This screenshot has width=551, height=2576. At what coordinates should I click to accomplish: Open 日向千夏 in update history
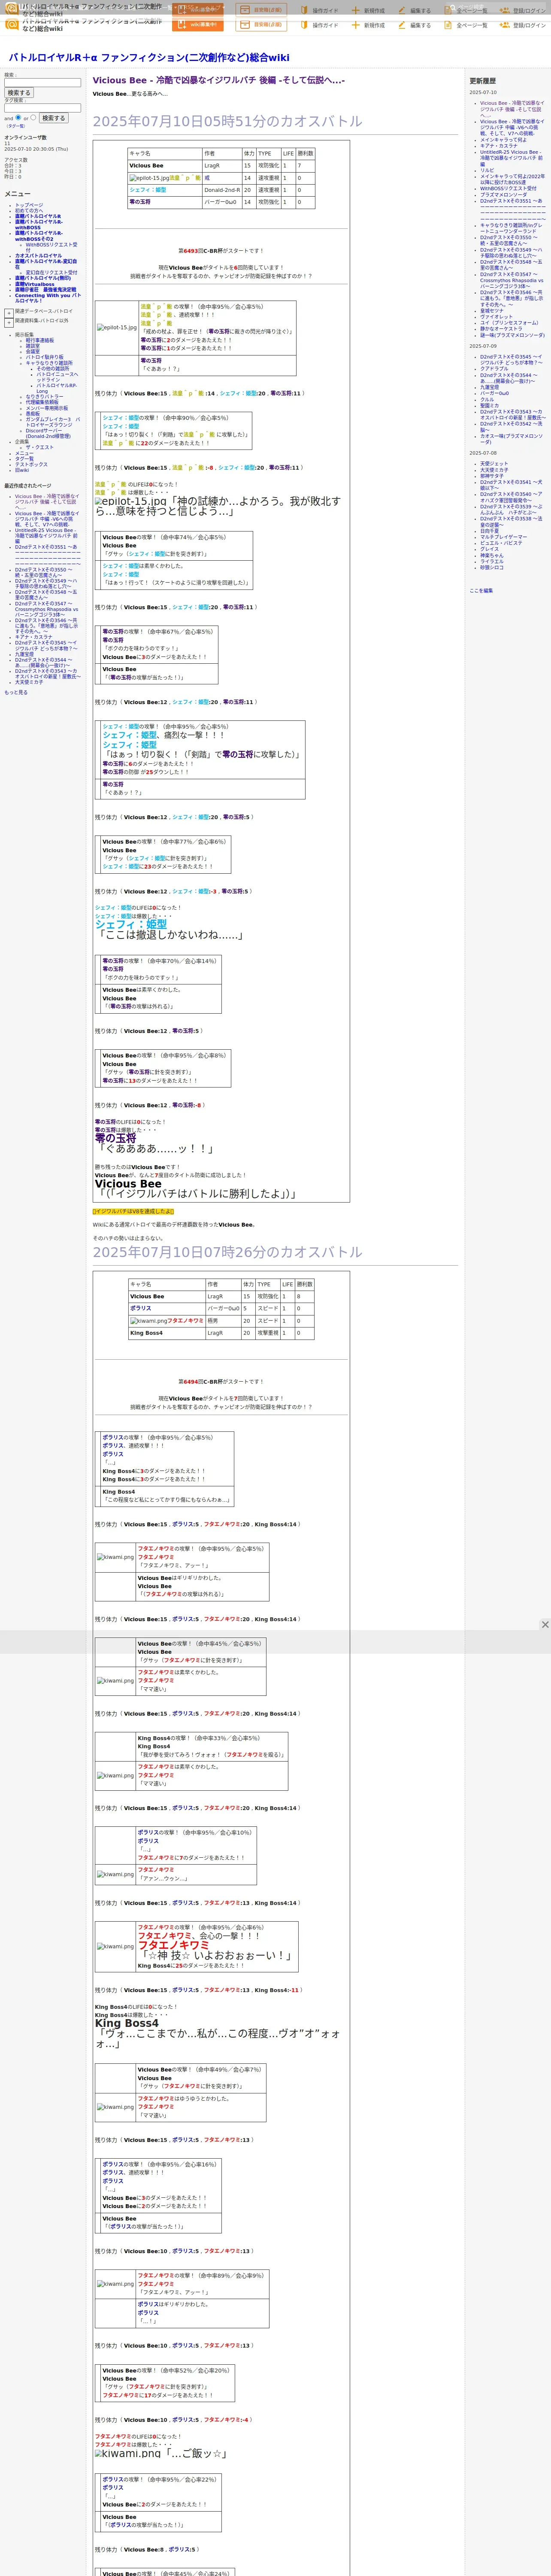490,531
